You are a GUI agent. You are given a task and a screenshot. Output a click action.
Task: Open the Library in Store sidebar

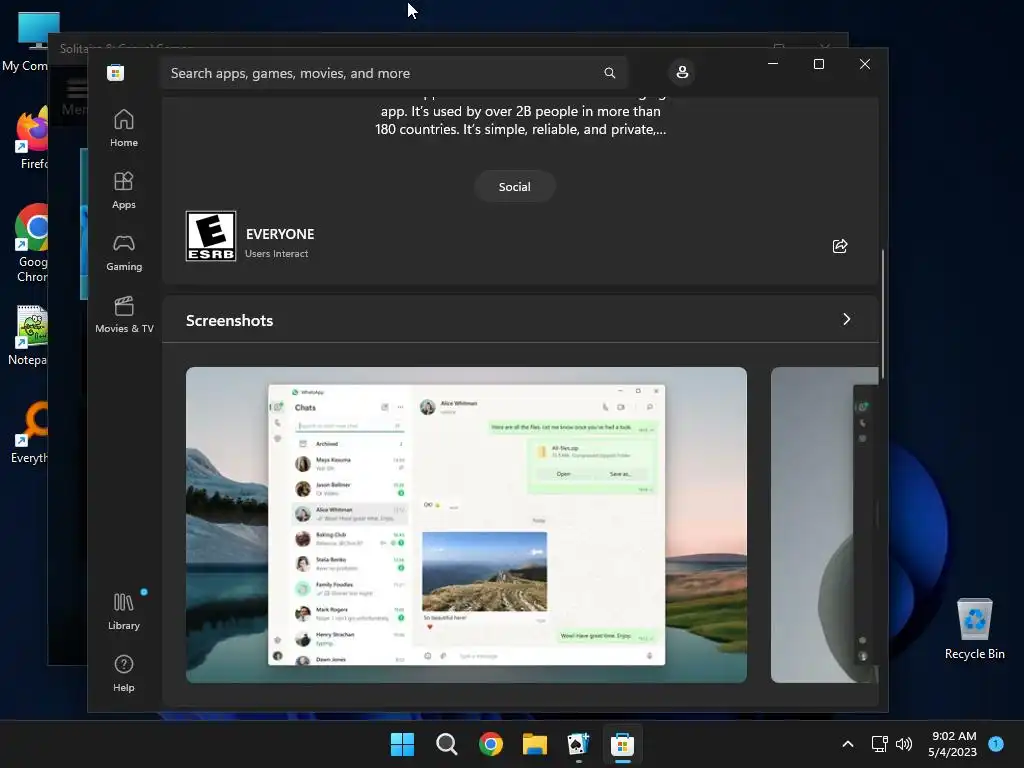(123, 611)
